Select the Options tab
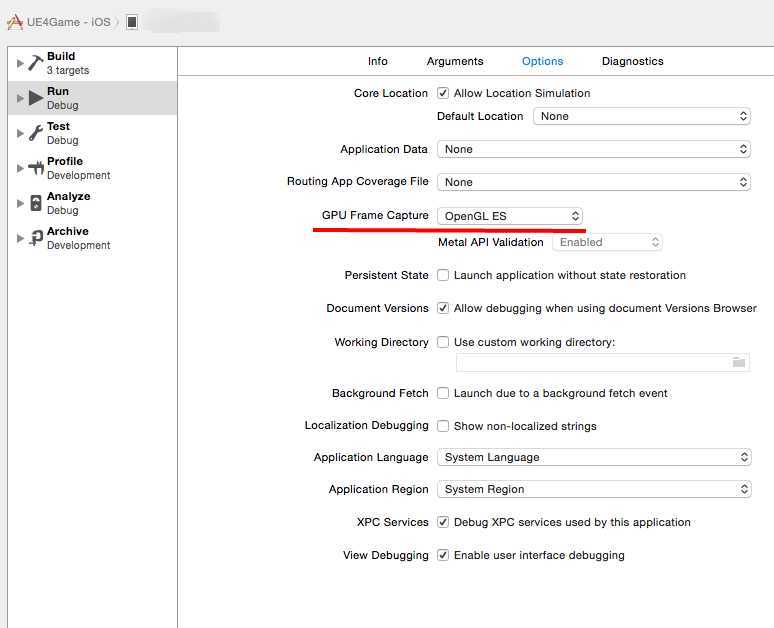Image resolution: width=774 pixels, height=628 pixels. 542,61
